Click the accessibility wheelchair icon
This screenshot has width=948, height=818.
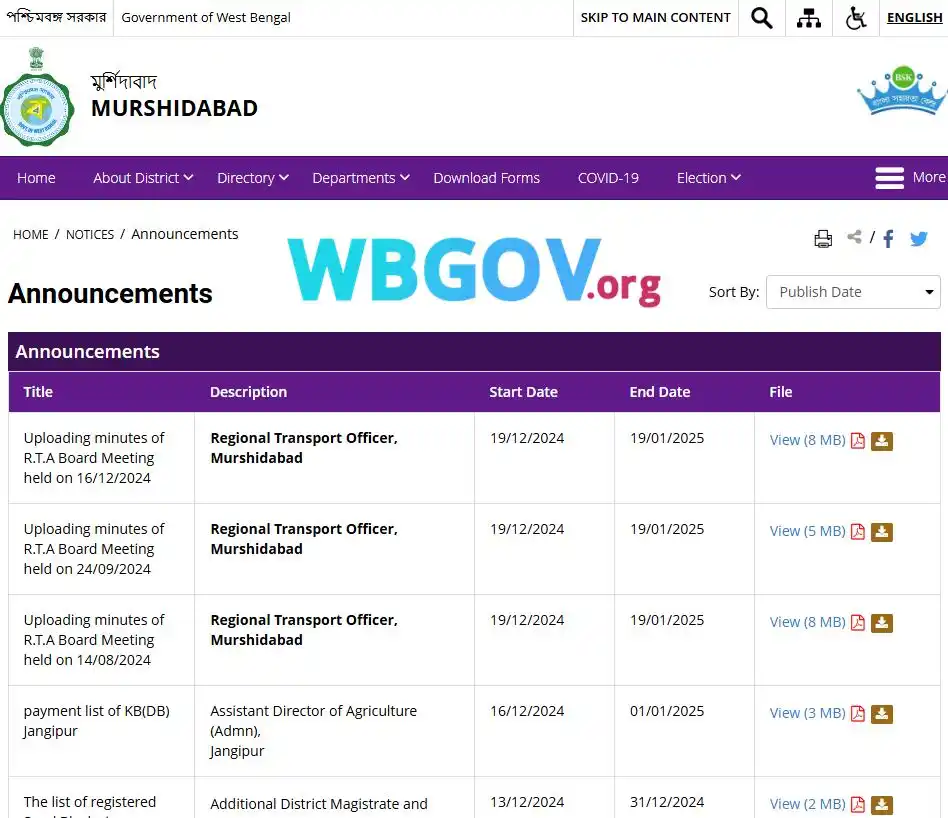point(855,17)
